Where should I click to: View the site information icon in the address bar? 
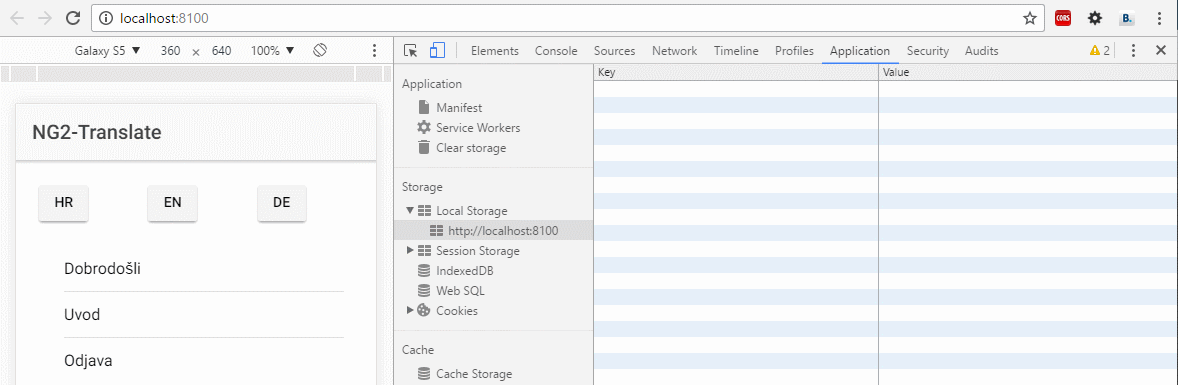point(106,18)
